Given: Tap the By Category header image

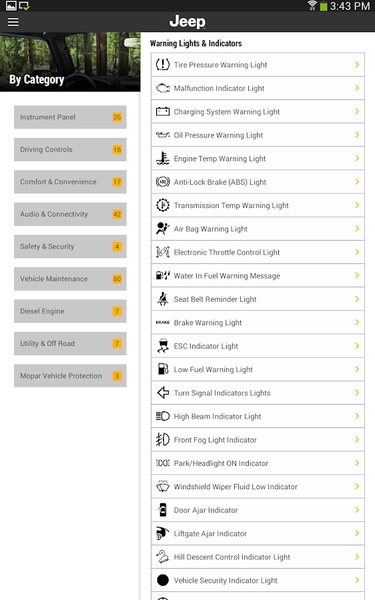Looking at the screenshot, I should [x=70, y=62].
